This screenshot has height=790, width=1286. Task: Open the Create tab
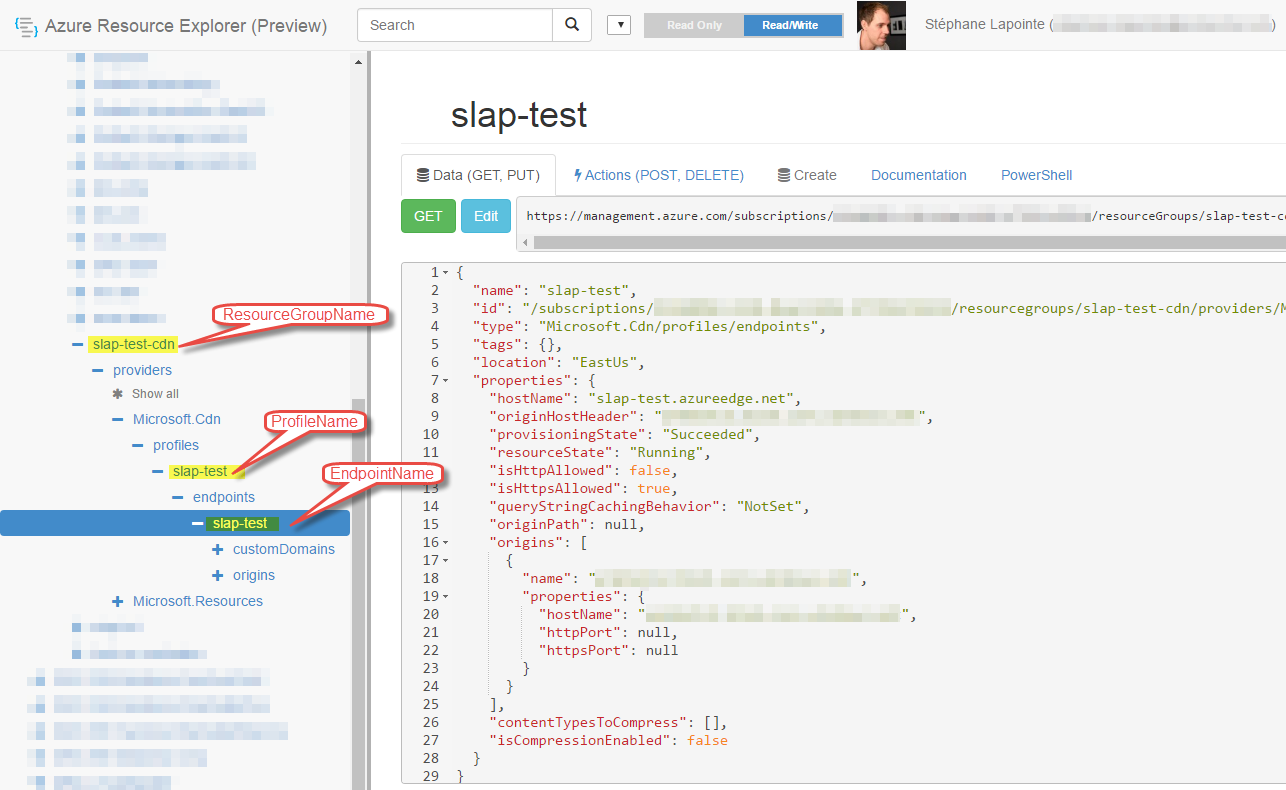(x=807, y=175)
